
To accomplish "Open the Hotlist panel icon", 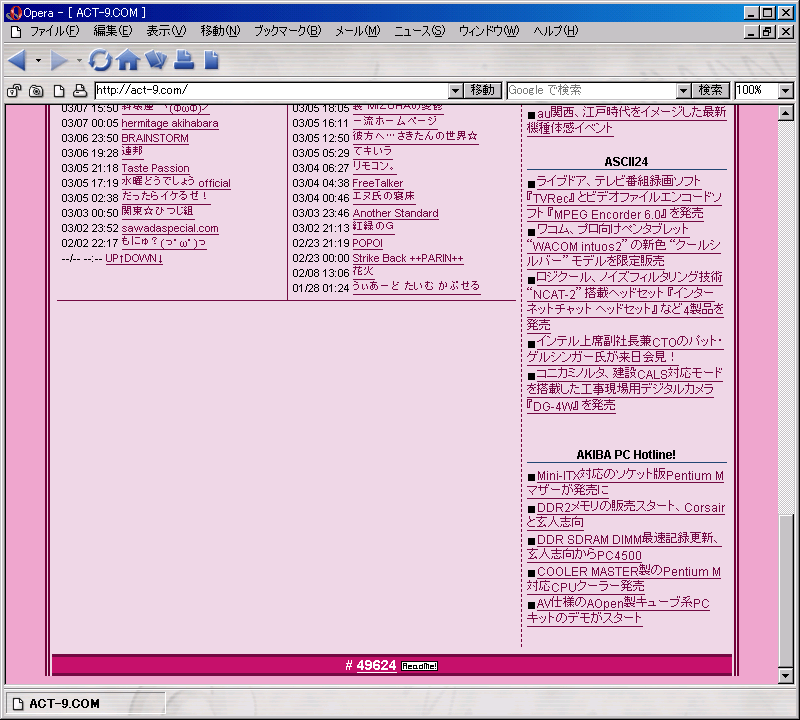I will (x=156, y=60).
